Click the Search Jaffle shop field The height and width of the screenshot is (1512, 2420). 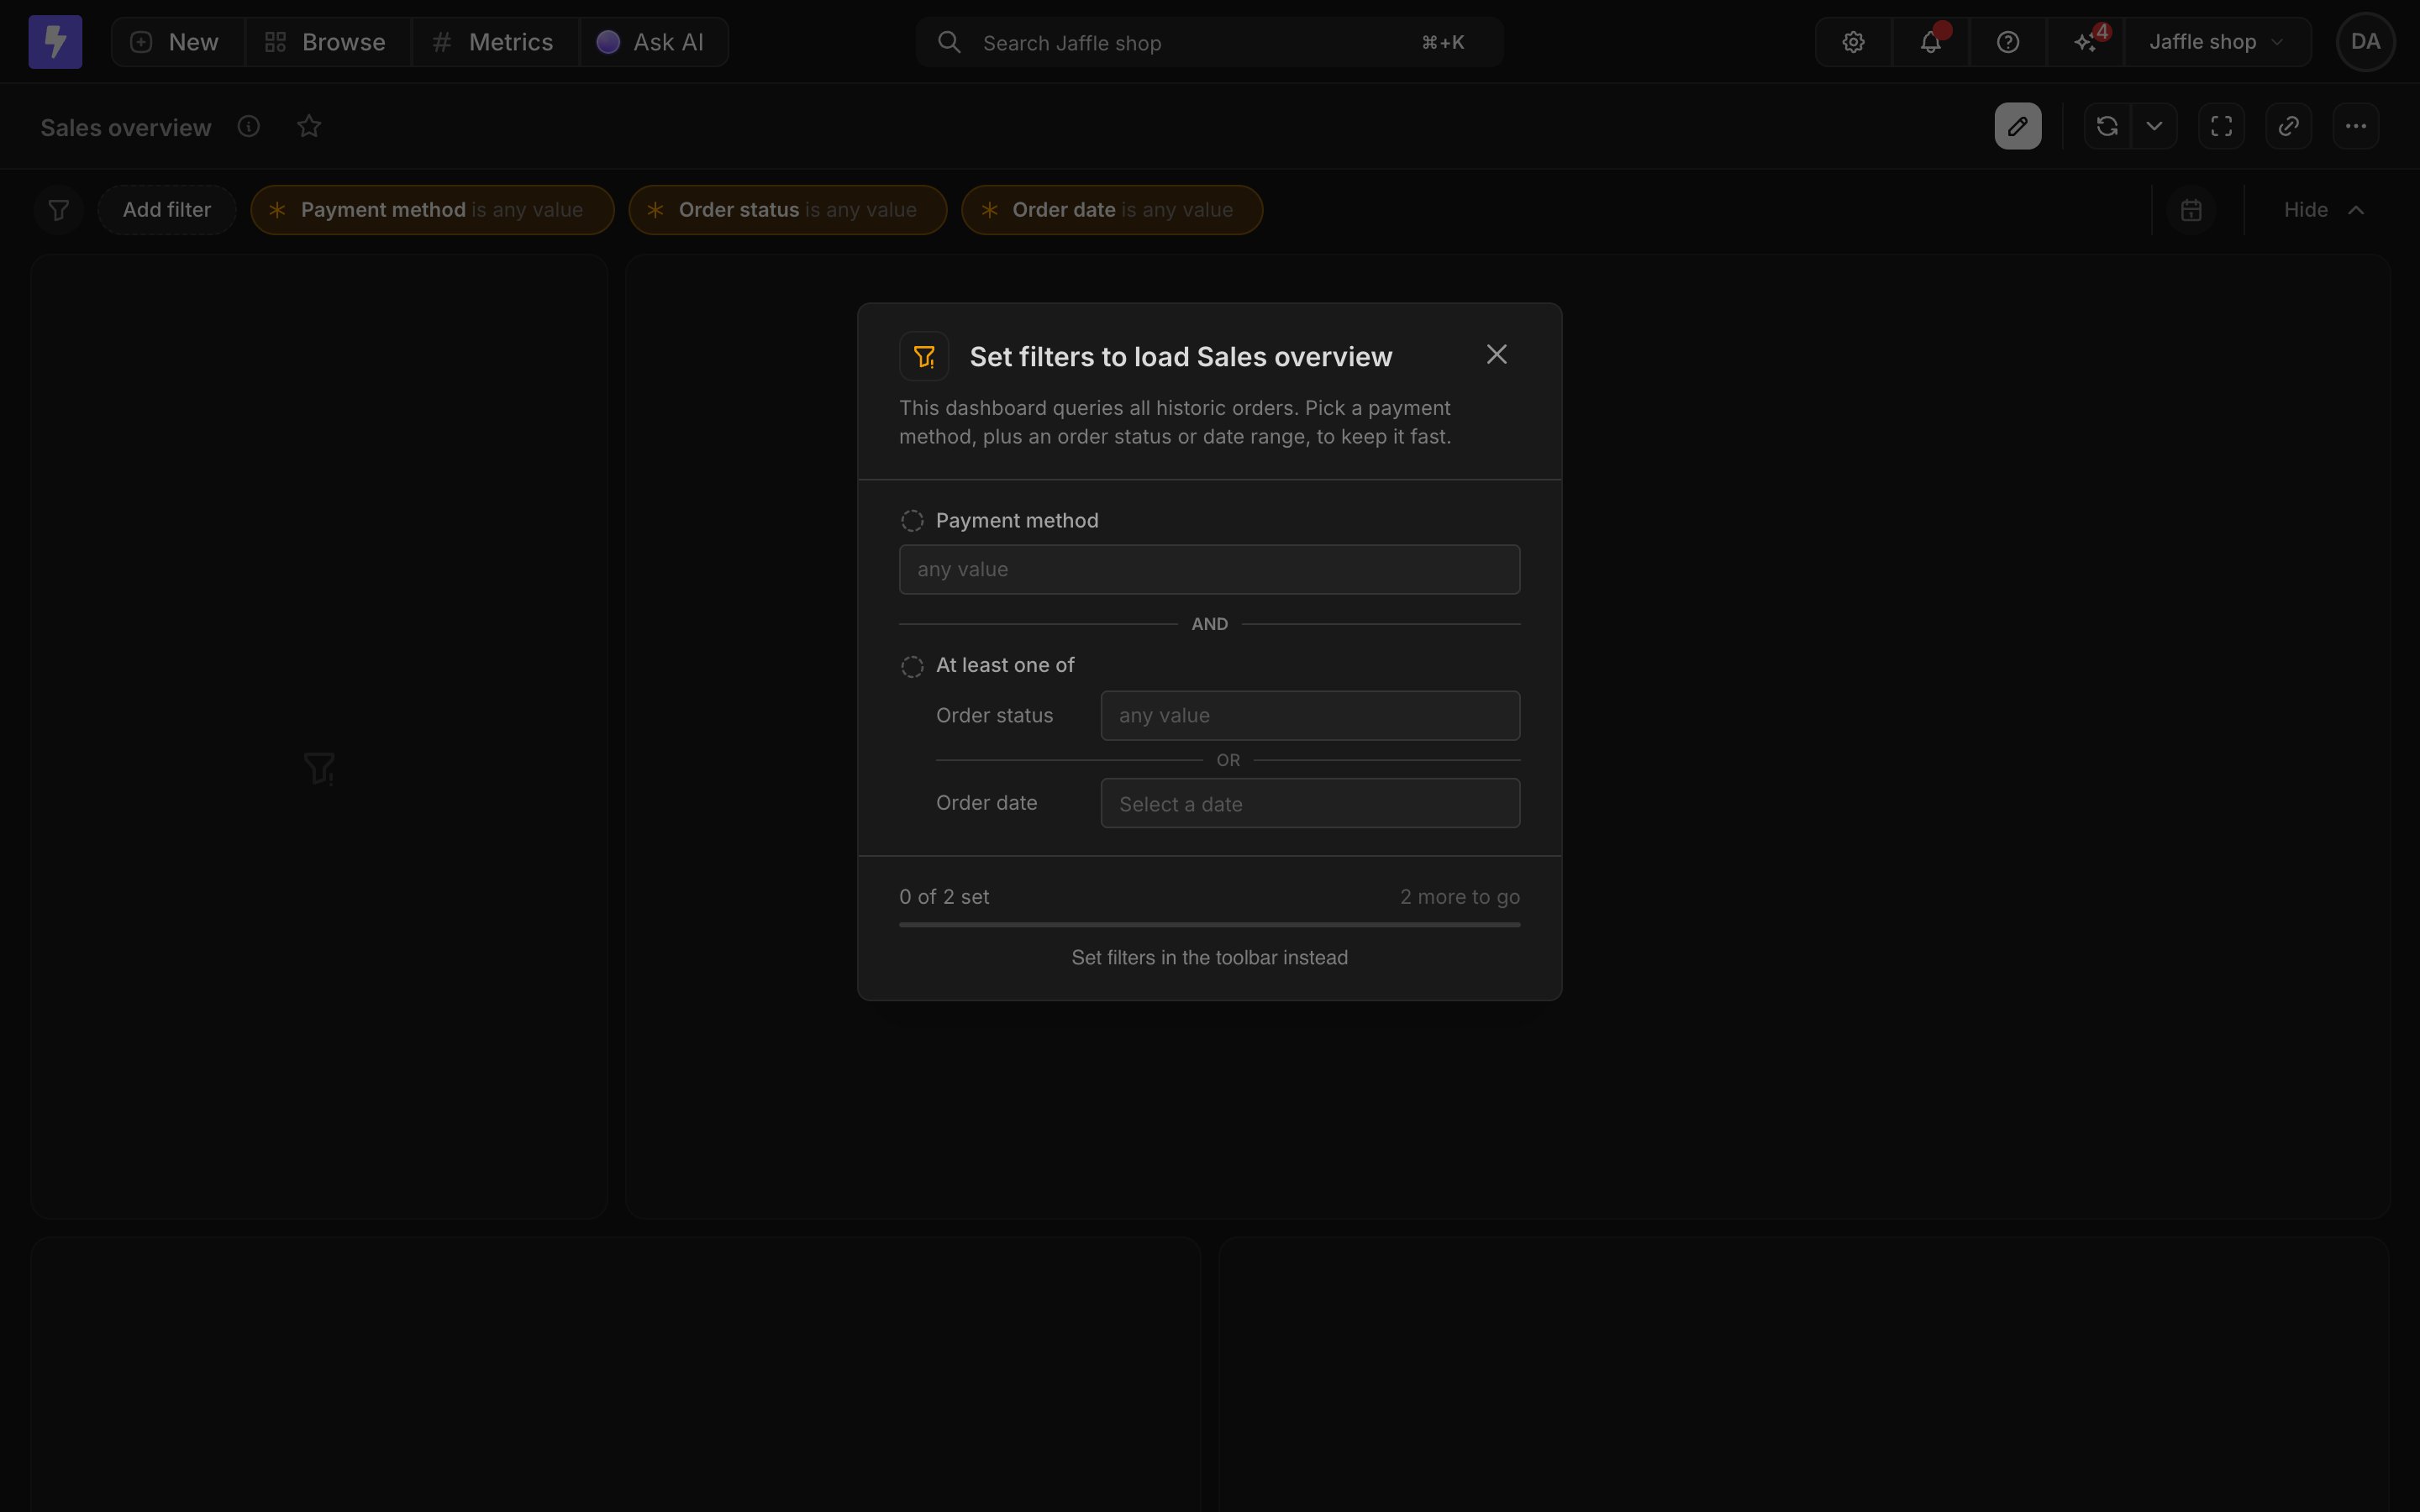pyautogui.click(x=1209, y=42)
